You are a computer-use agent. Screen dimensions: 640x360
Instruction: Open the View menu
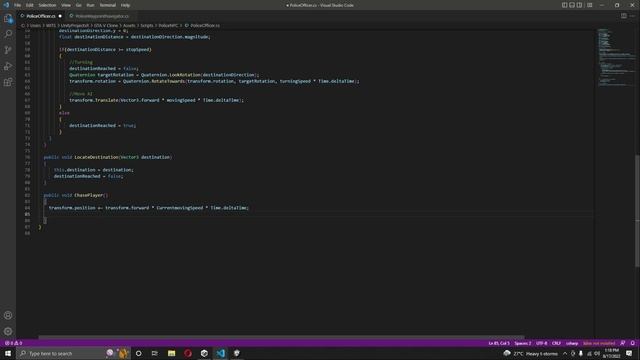click(x=66, y=5)
